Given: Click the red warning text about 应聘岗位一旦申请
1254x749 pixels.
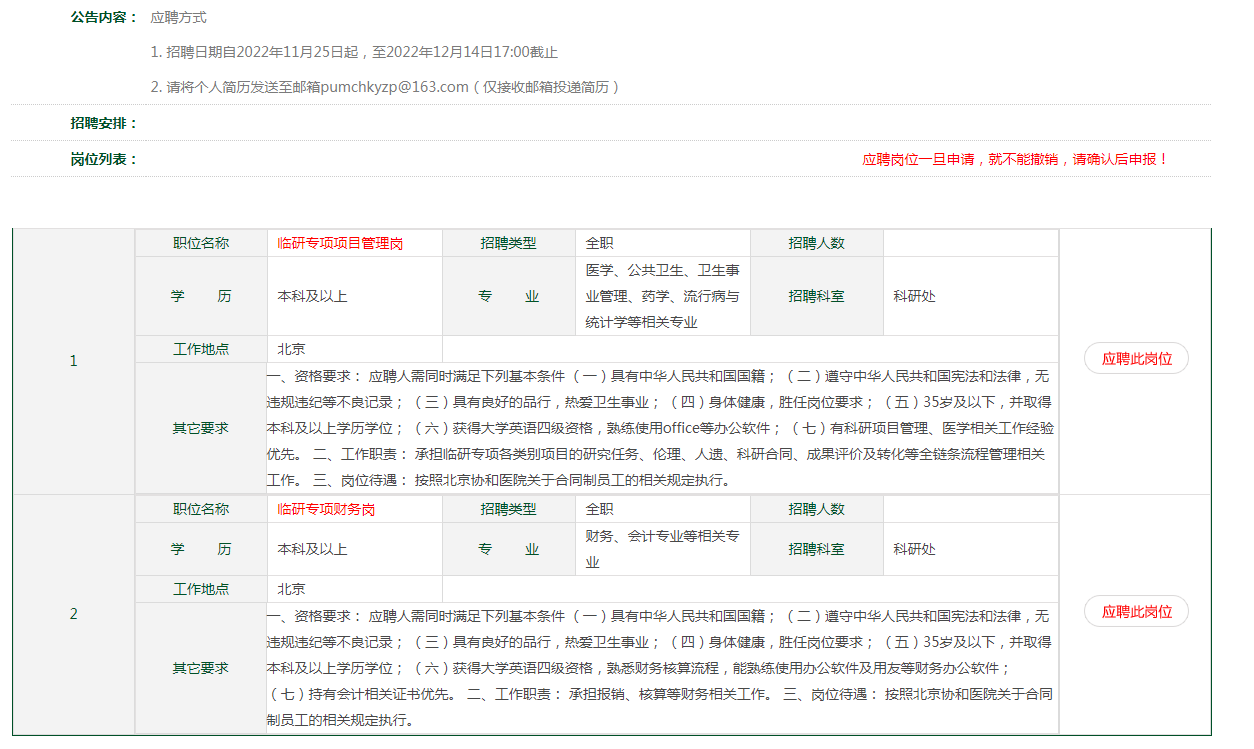Looking at the screenshot, I should [1015, 159].
